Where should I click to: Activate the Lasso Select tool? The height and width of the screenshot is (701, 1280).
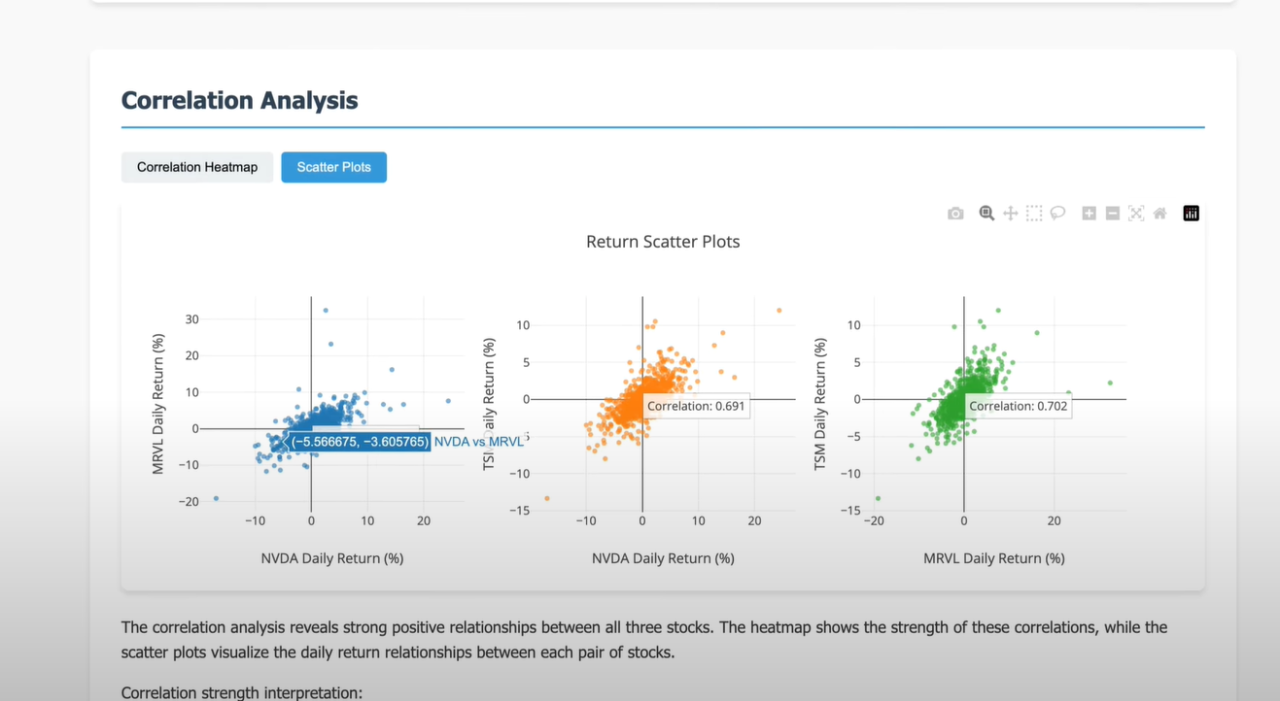1058,213
